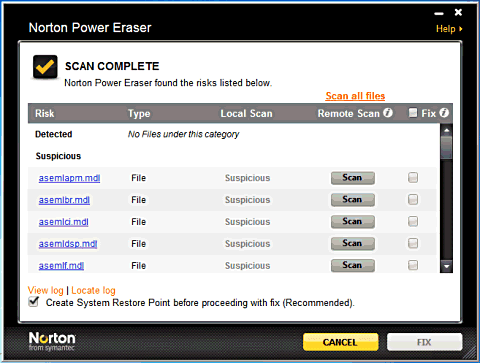Open the asemlci.mdl file link
Screen dimensions: 480x363
63,222
